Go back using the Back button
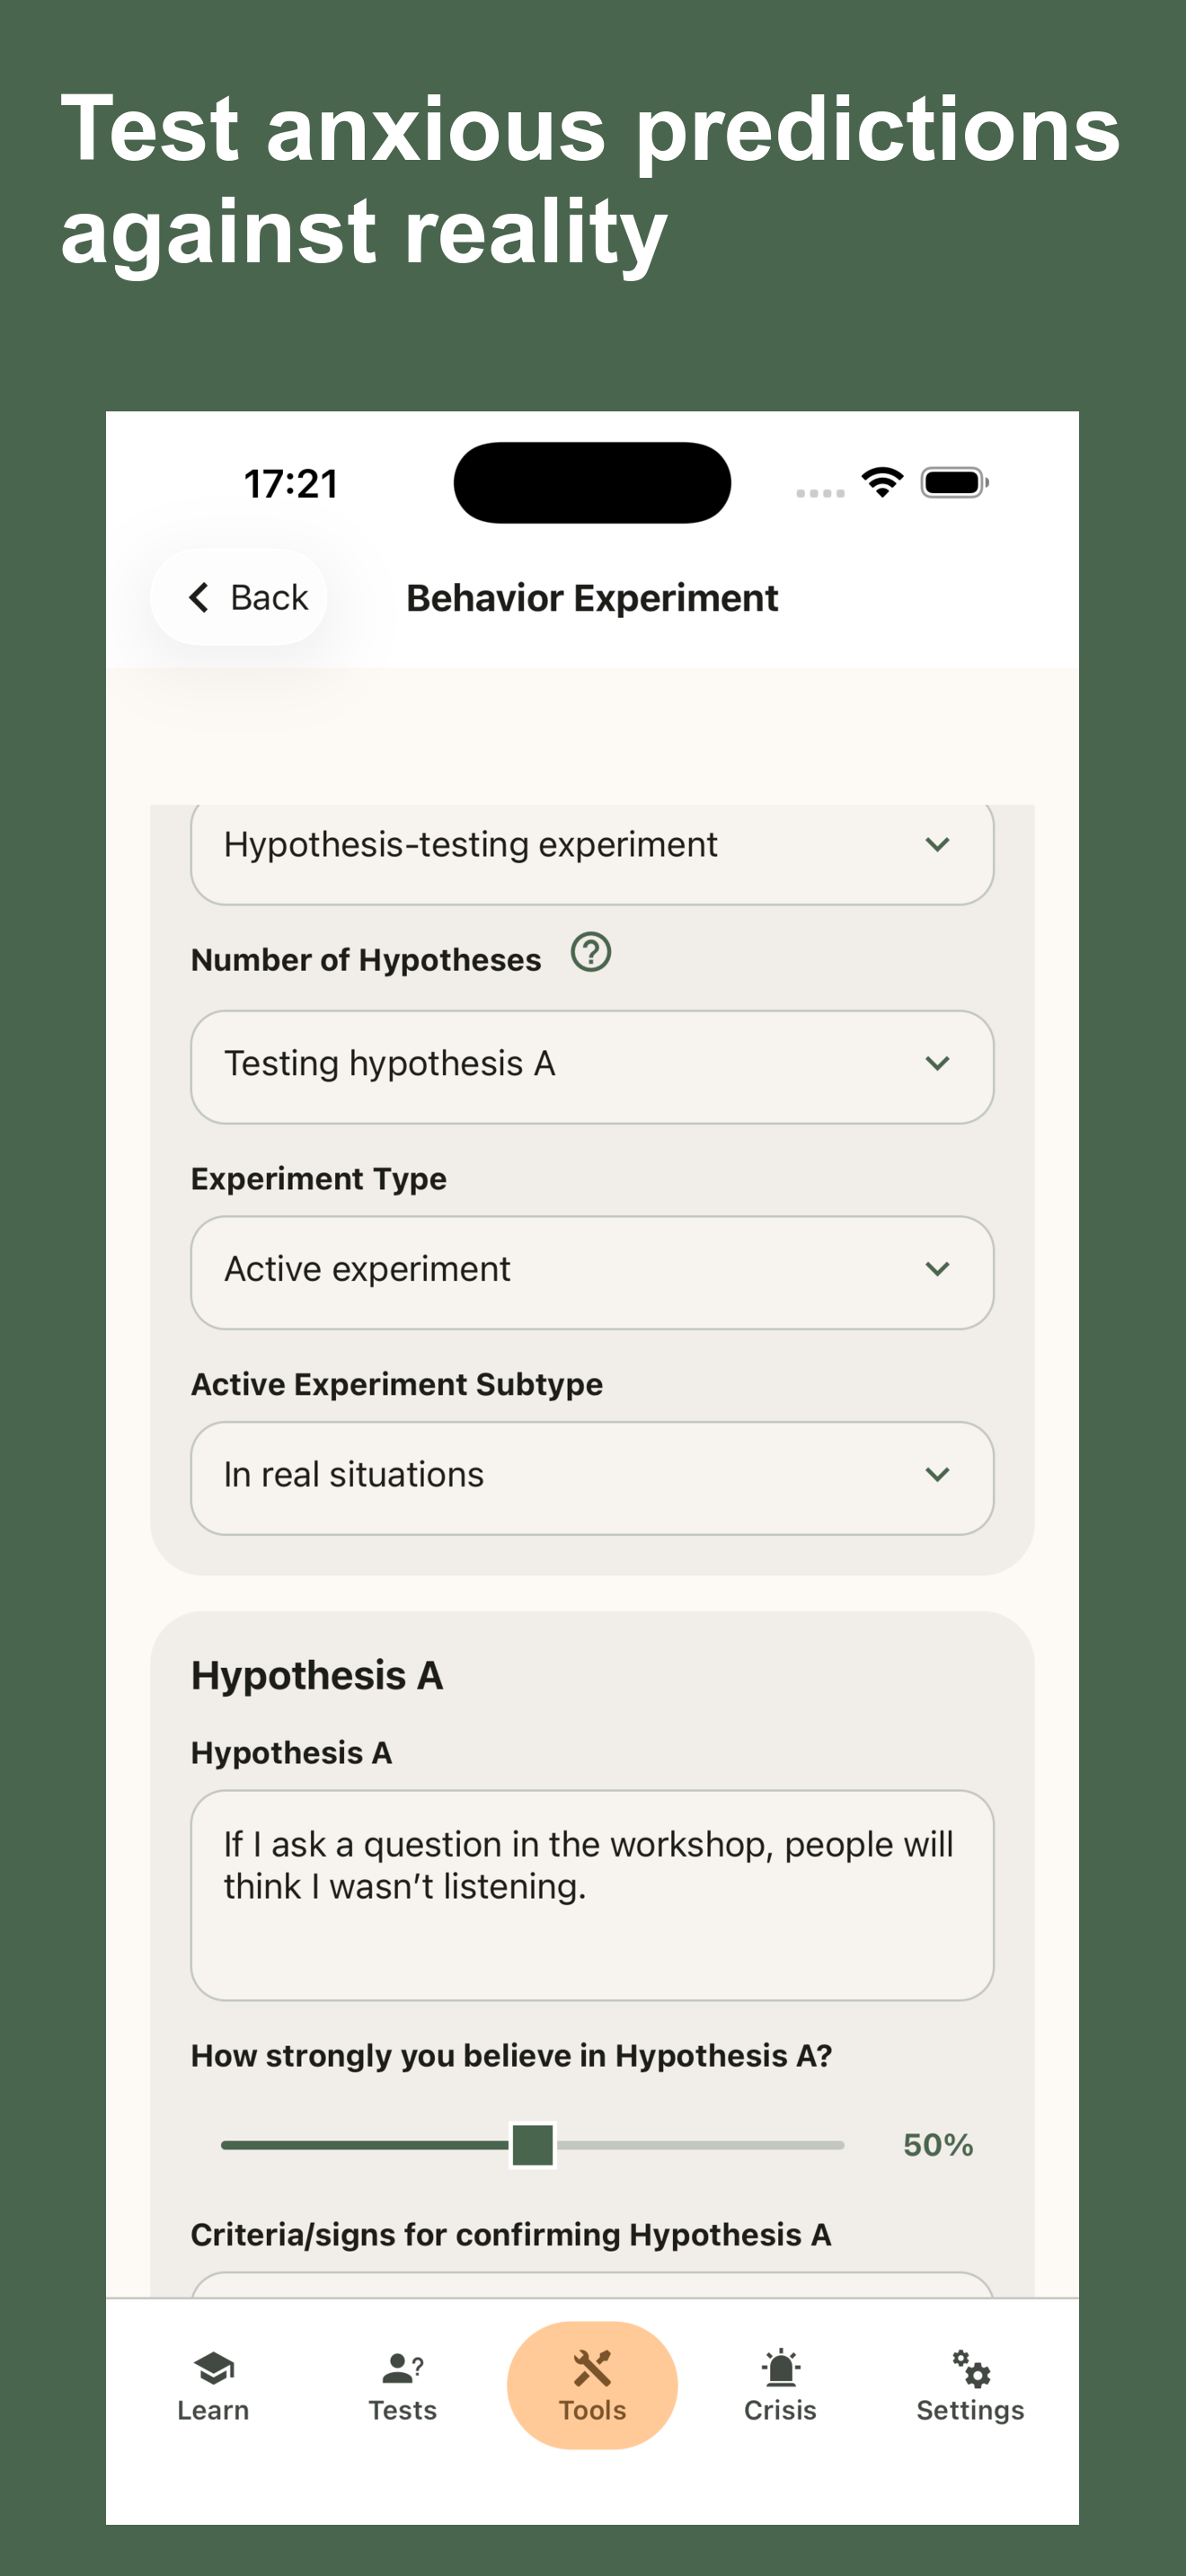The image size is (1186, 2576). (239, 597)
